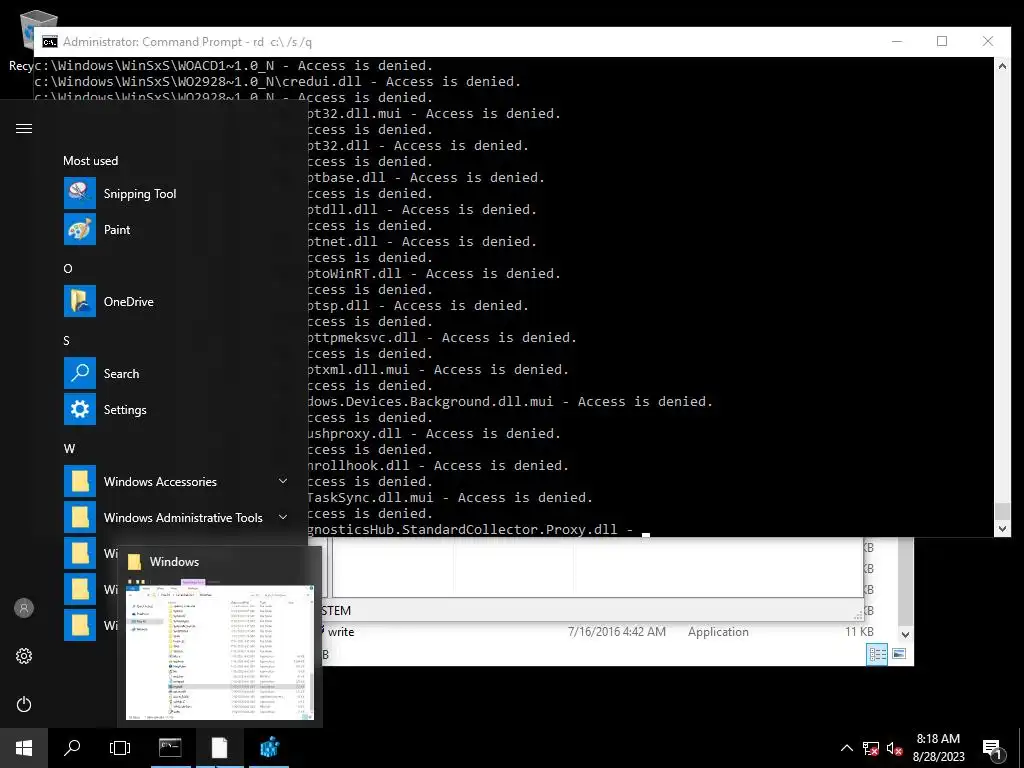The width and height of the screenshot is (1024, 768).
Task: Click the File Explorer taskbar button
Action: click(x=219, y=748)
